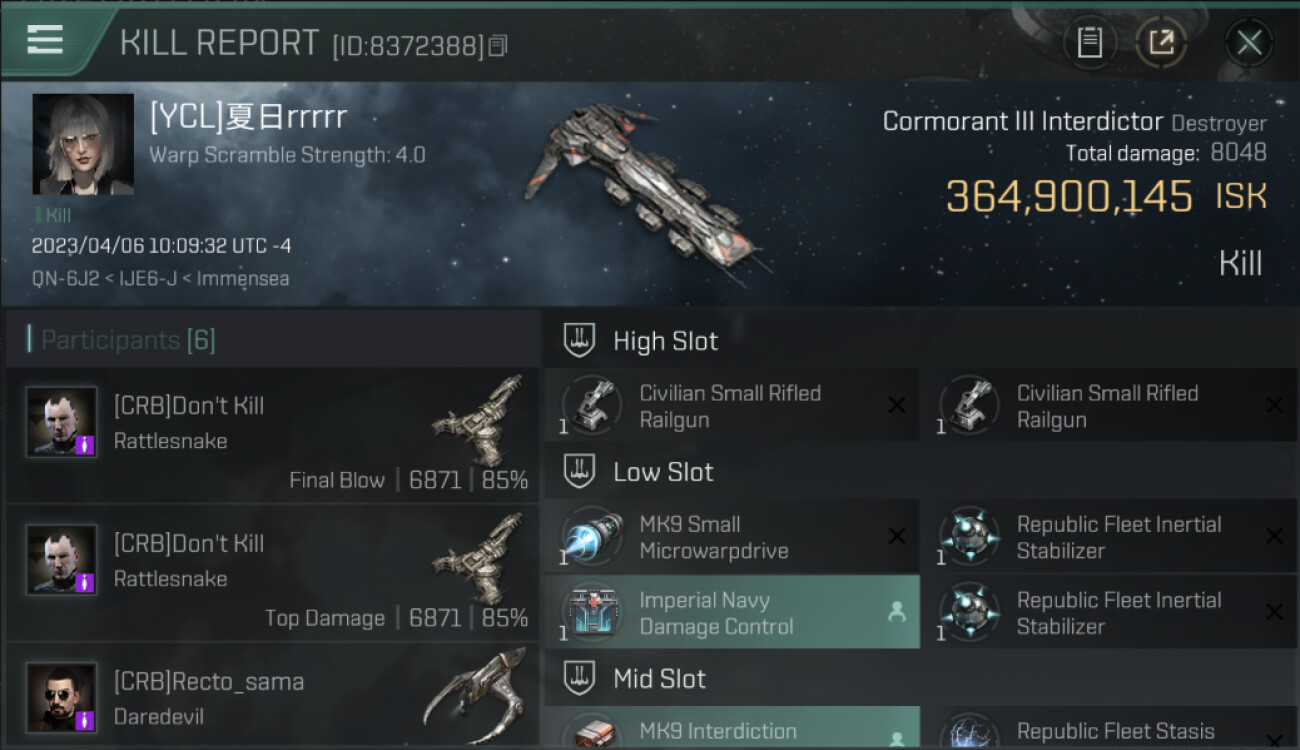The height and width of the screenshot is (750, 1300).
Task: Click the Low Slot shield icon
Action: pyautogui.click(x=579, y=471)
